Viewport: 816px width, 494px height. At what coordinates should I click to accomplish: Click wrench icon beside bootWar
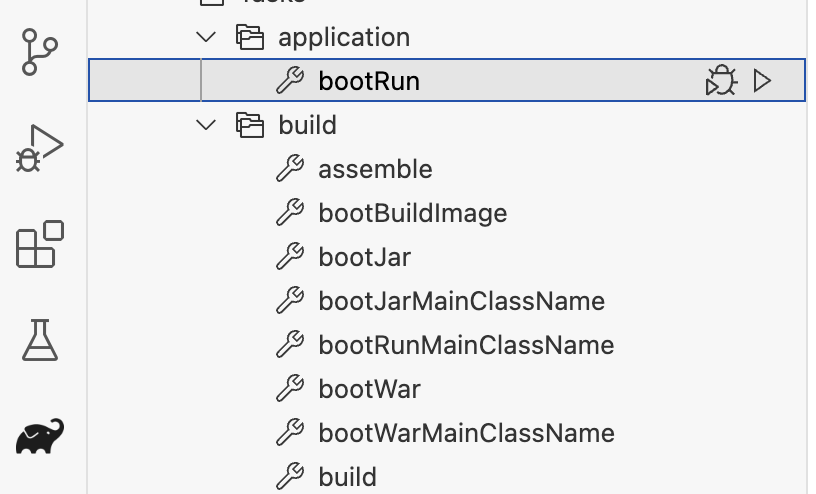(x=290, y=388)
